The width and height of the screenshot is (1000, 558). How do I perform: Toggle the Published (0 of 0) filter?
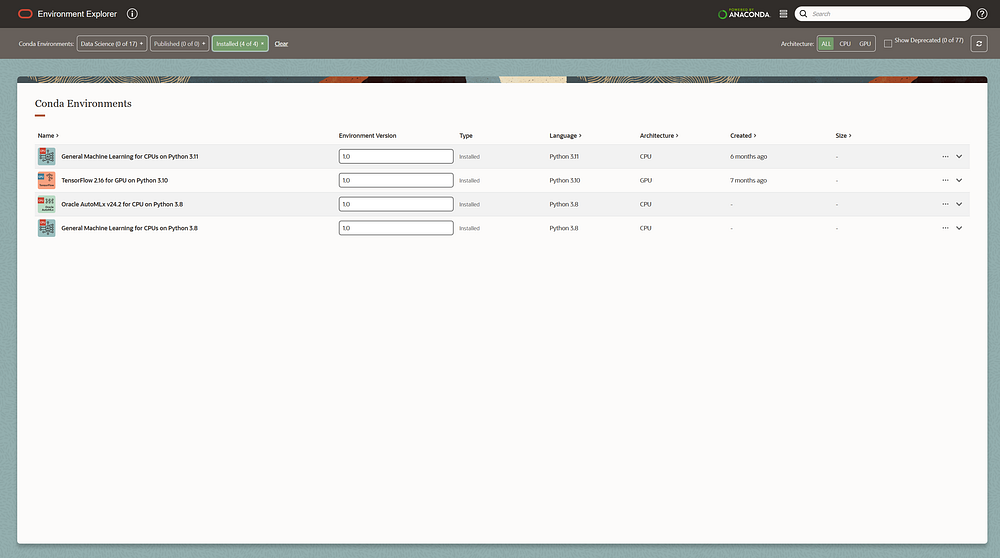coord(179,43)
